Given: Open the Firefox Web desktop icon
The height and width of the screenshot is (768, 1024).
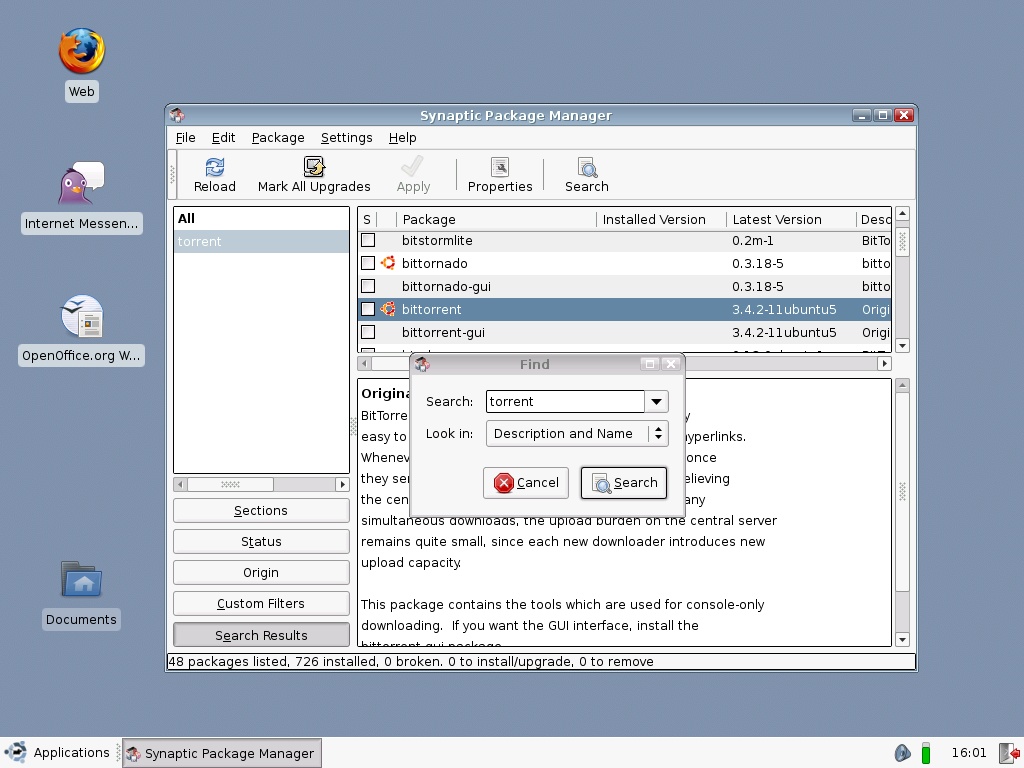Looking at the screenshot, I should pos(82,51).
